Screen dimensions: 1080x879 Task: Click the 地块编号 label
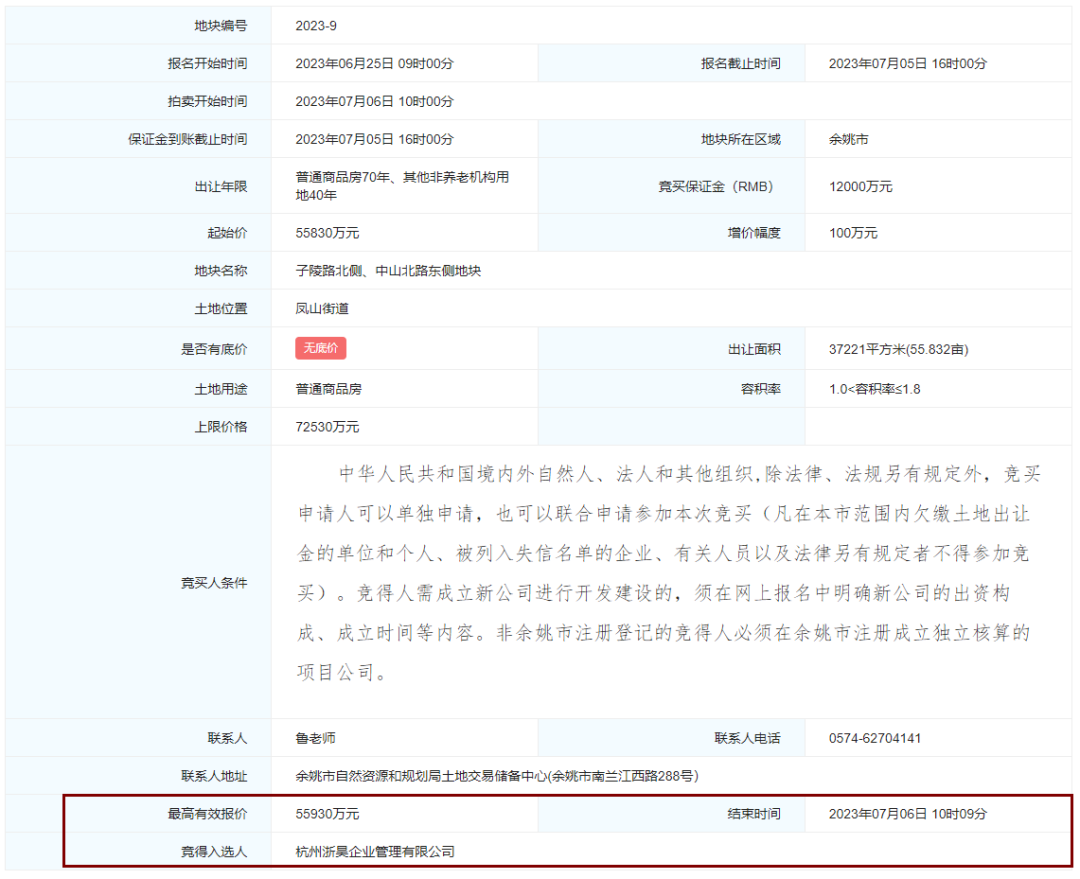coord(220,26)
